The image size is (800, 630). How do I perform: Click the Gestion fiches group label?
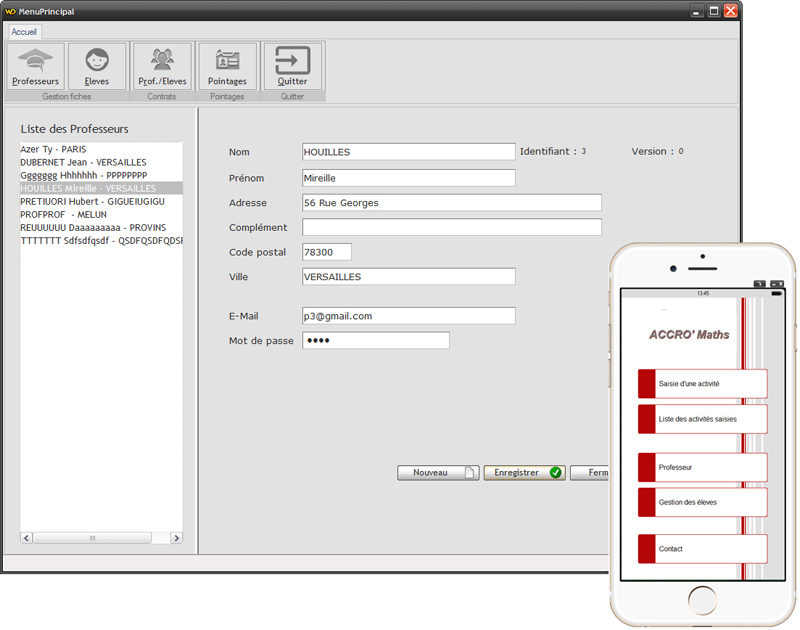66,96
